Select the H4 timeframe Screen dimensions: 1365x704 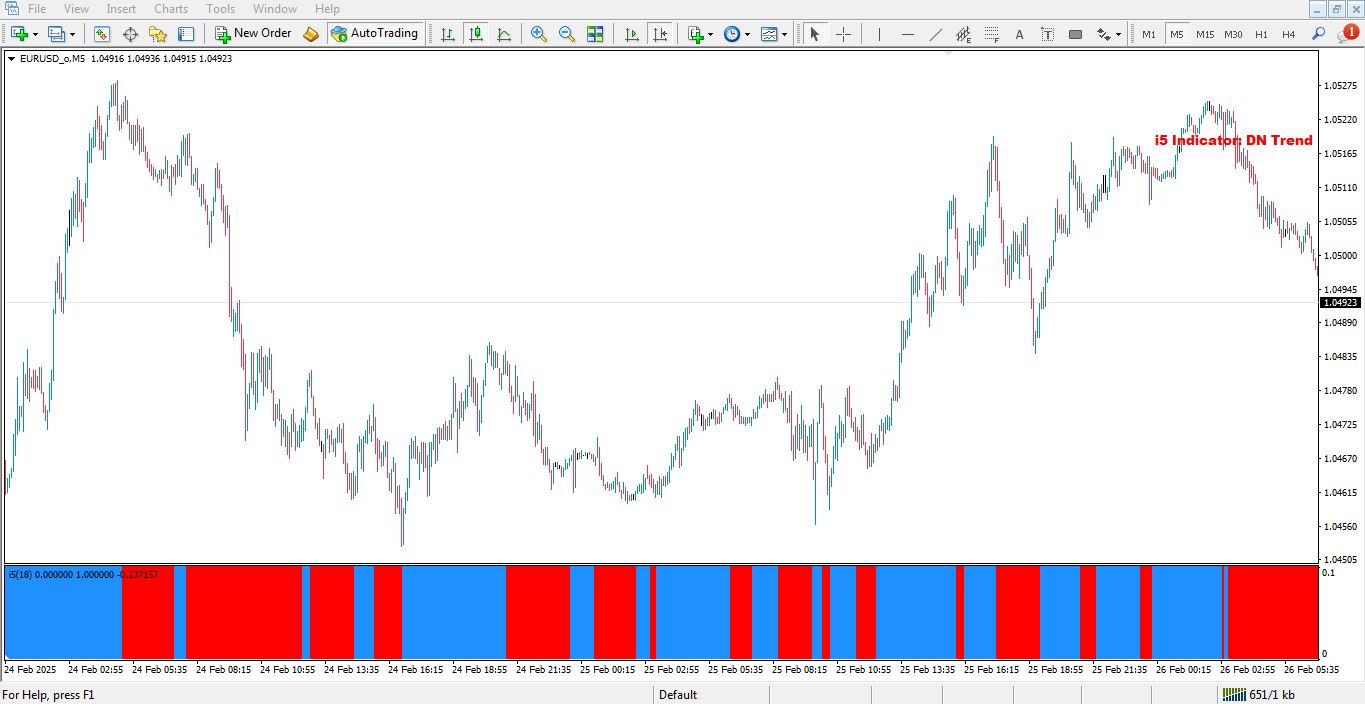[1289, 34]
